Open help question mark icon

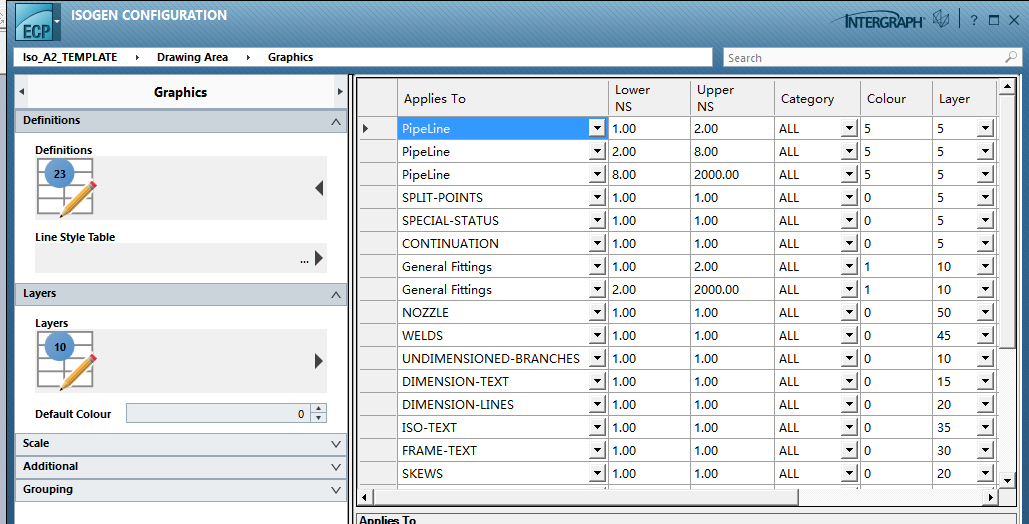[x=974, y=20]
